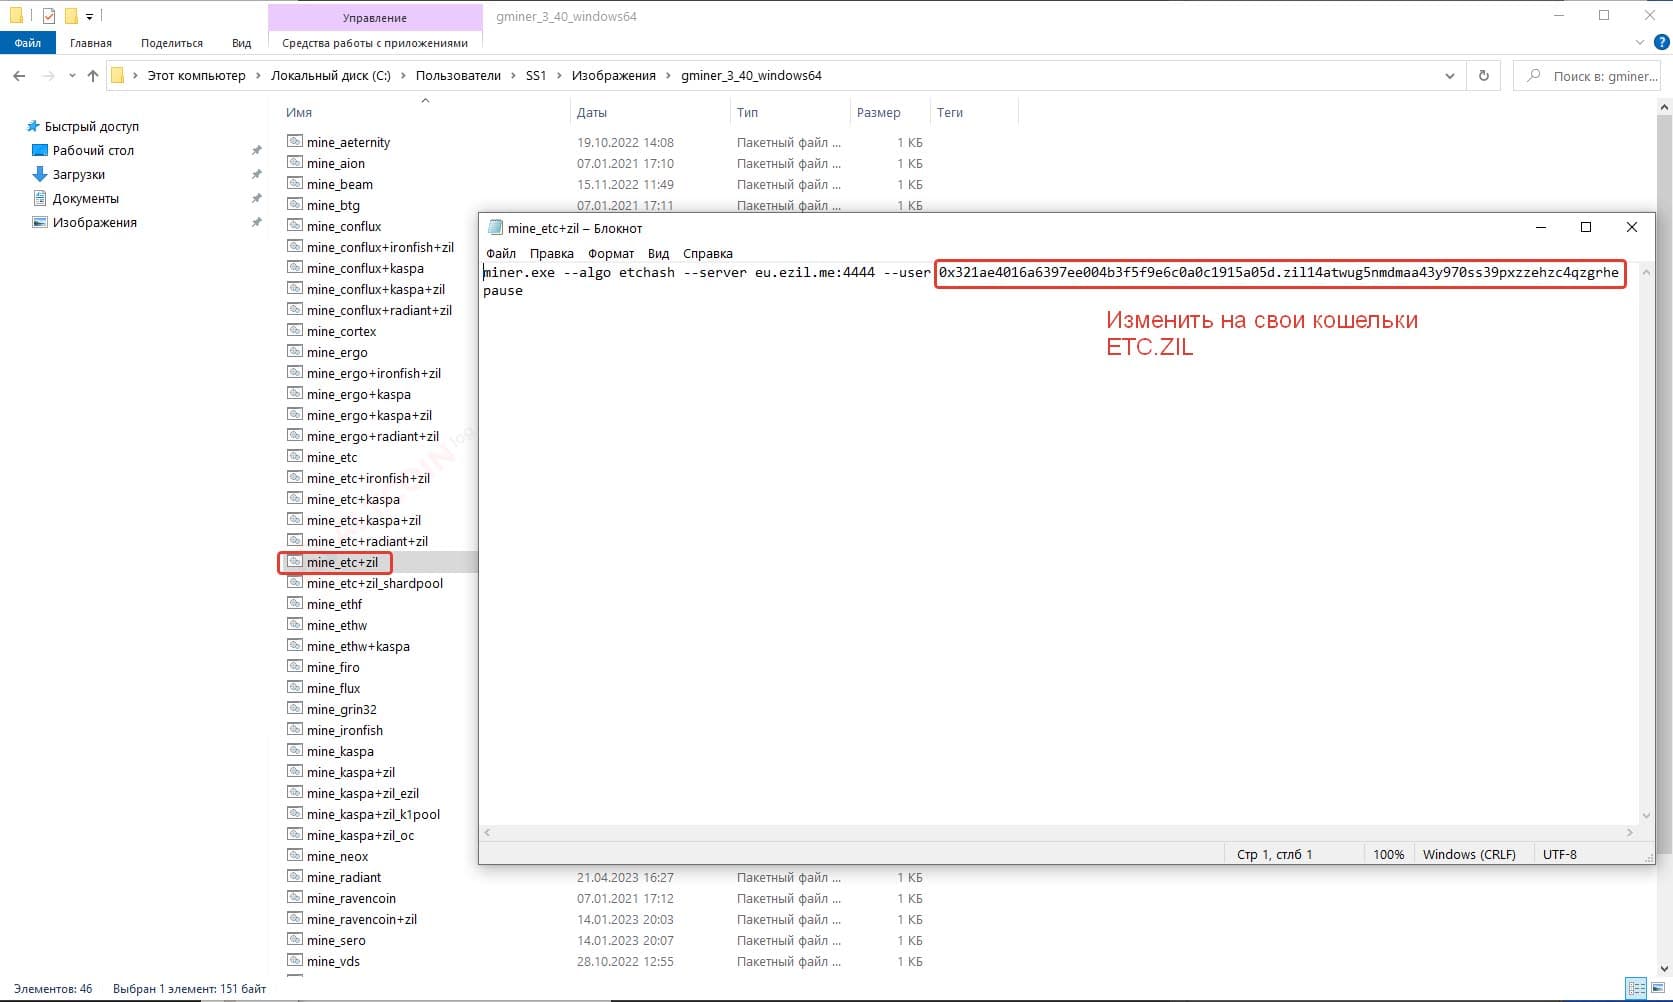The width and height of the screenshot is (1673, 1002).
Task: Switch to large thumbnails view icon
Action: click(x=1658, y=988)
